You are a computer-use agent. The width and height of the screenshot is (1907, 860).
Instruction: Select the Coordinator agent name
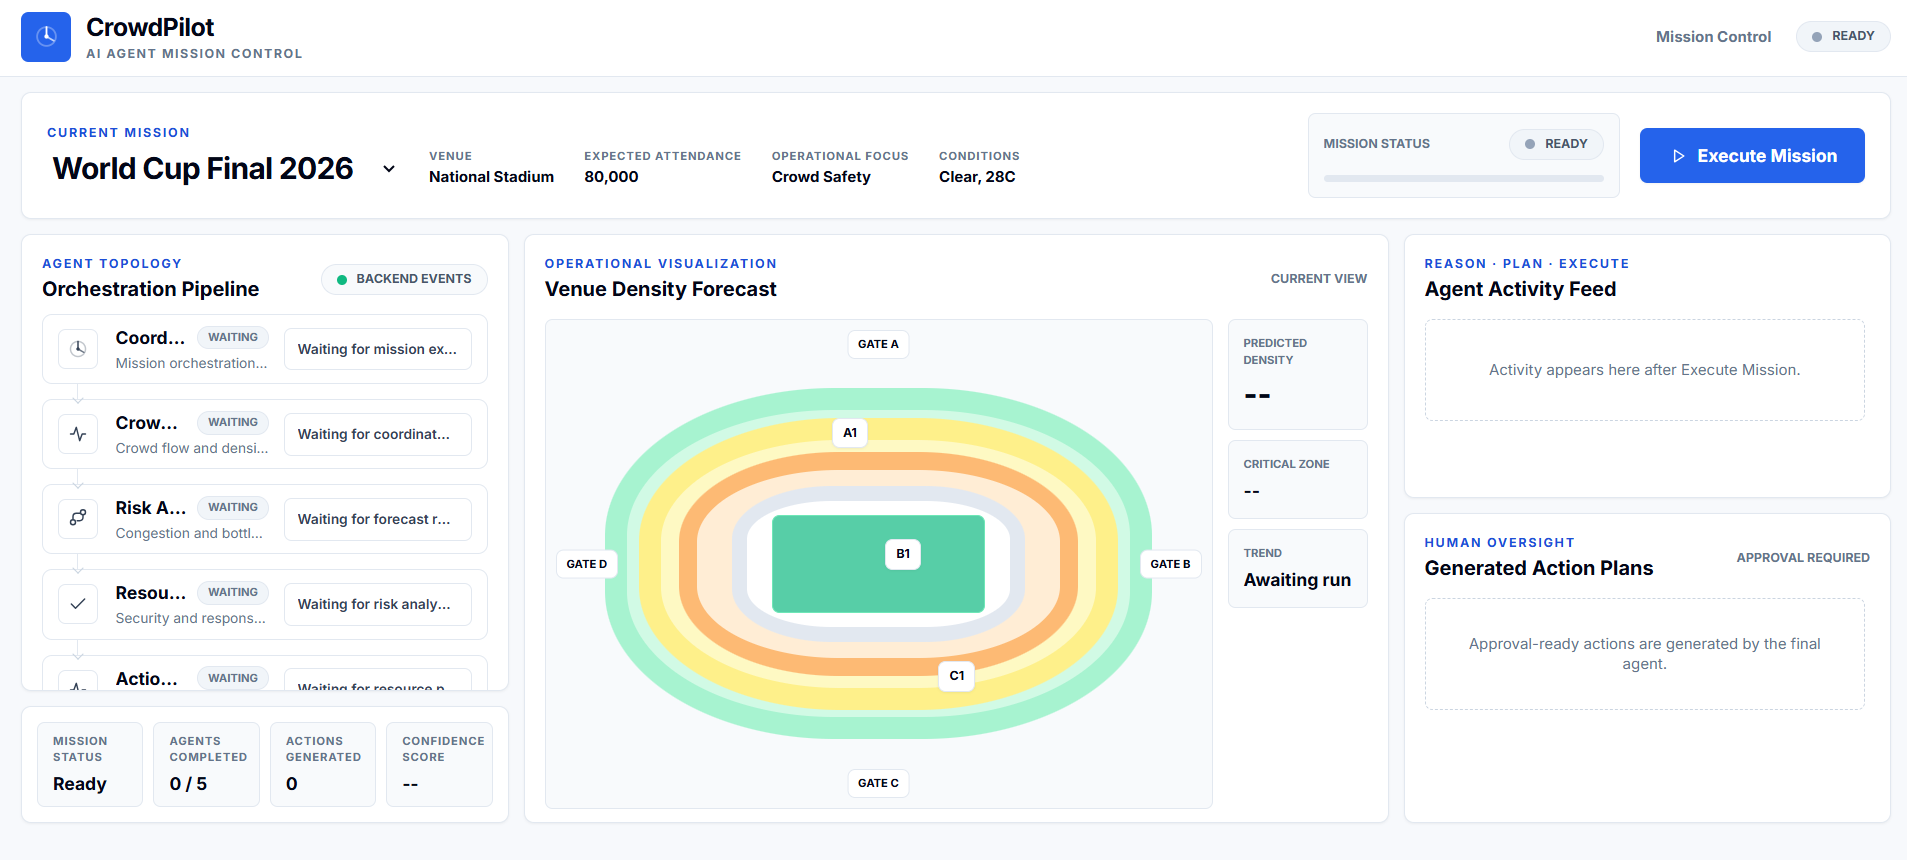pyautogui.click(x=150, y=338)
